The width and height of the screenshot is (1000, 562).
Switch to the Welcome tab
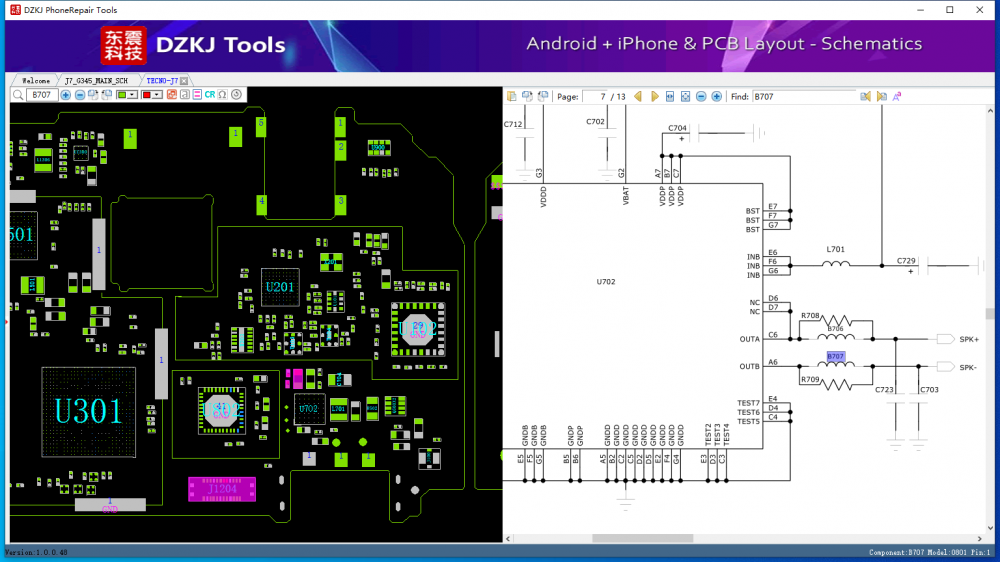click(x=36, y=81)
